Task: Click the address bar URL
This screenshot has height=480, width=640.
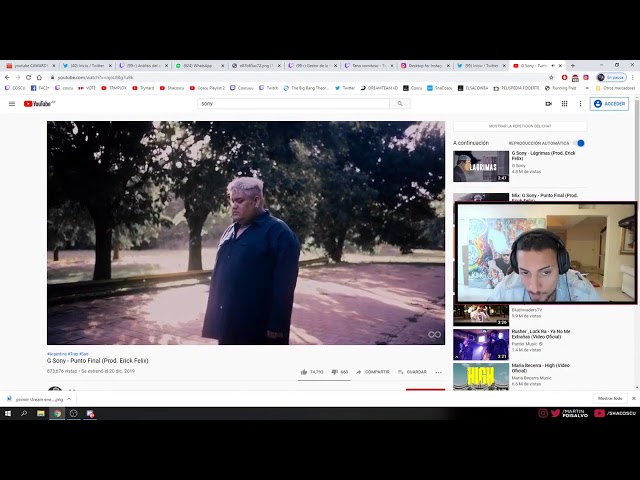Action: click(x=96, y=77)
